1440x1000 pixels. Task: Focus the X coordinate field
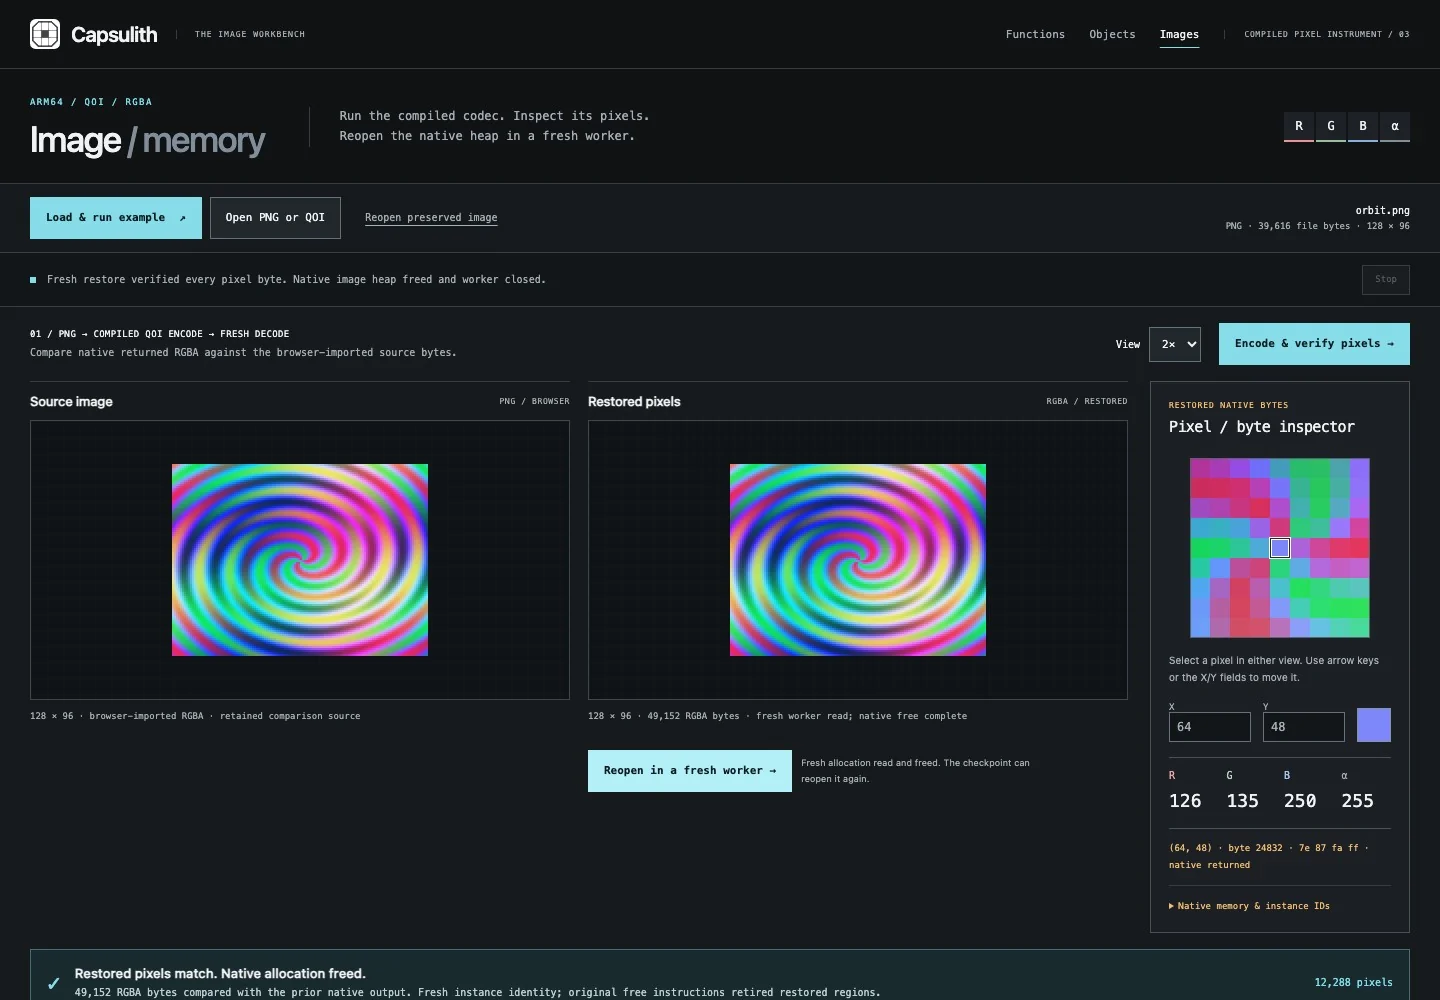tap(1210, 727)
